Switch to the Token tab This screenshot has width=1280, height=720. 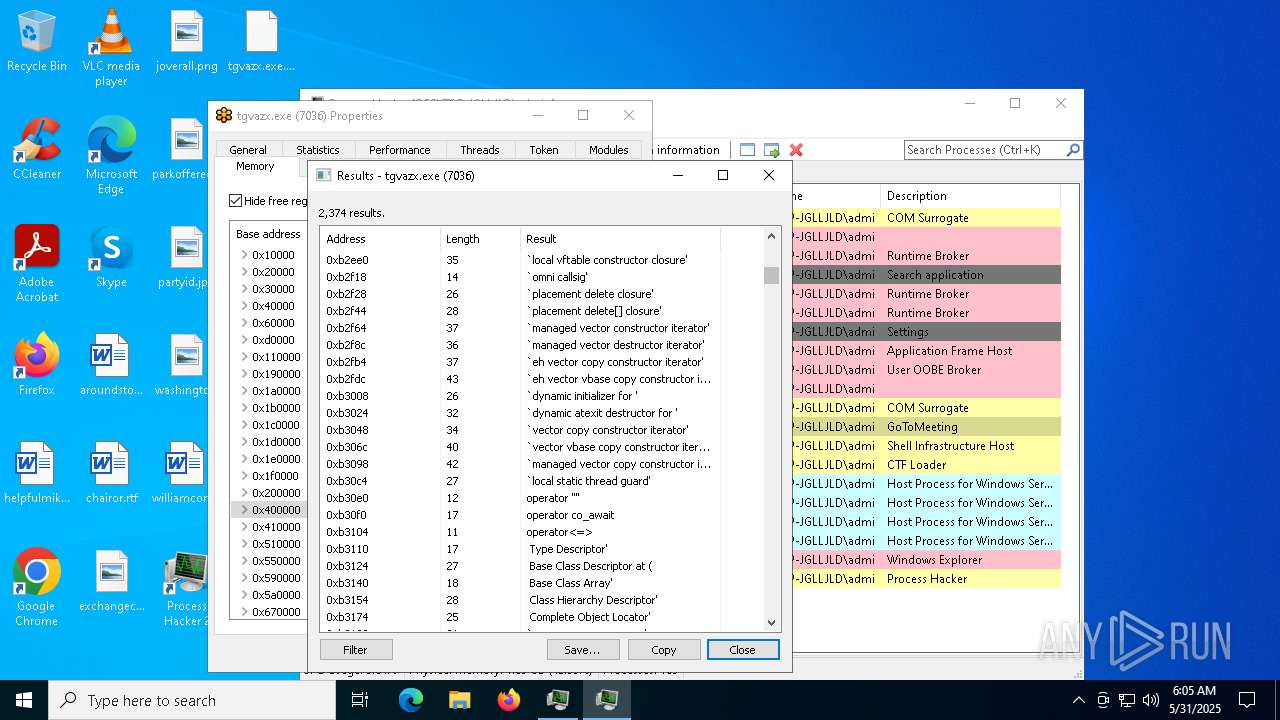(544, 150)
